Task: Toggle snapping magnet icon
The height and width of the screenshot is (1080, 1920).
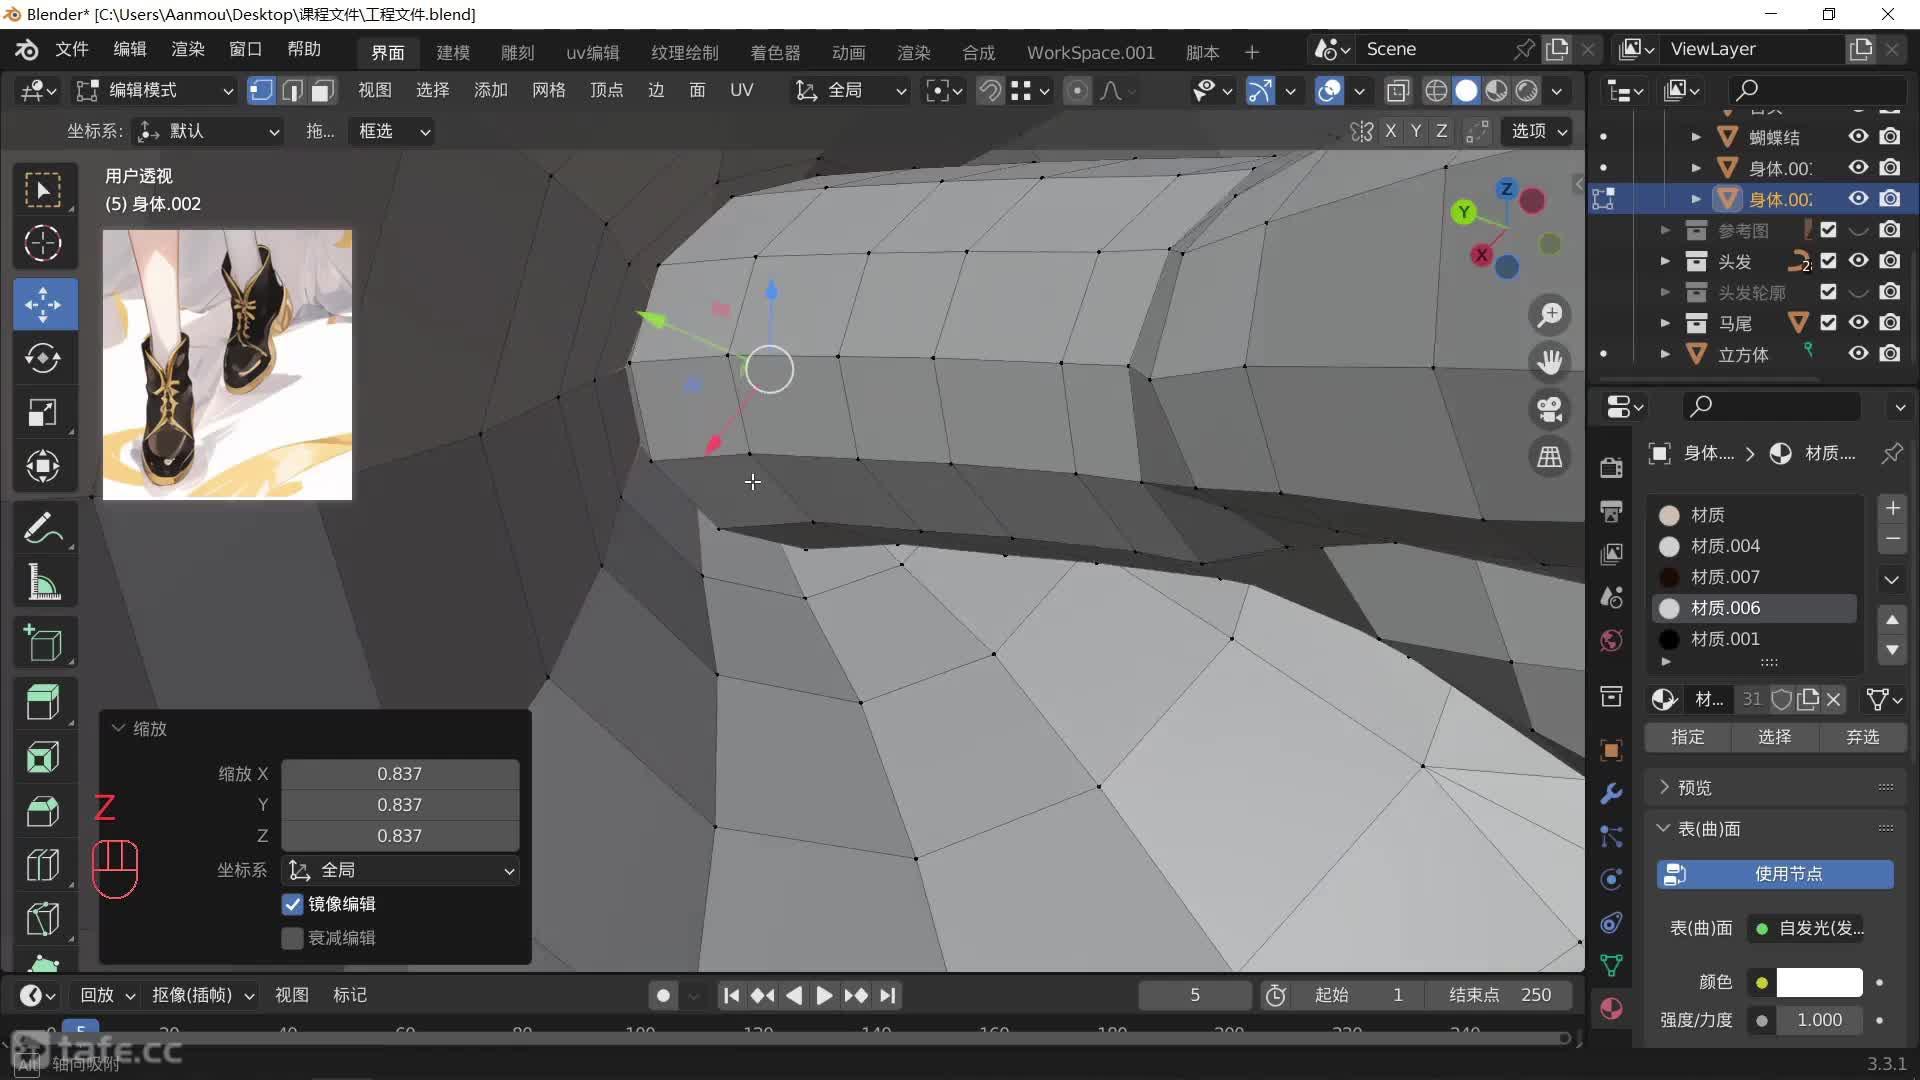Action: 990,91
